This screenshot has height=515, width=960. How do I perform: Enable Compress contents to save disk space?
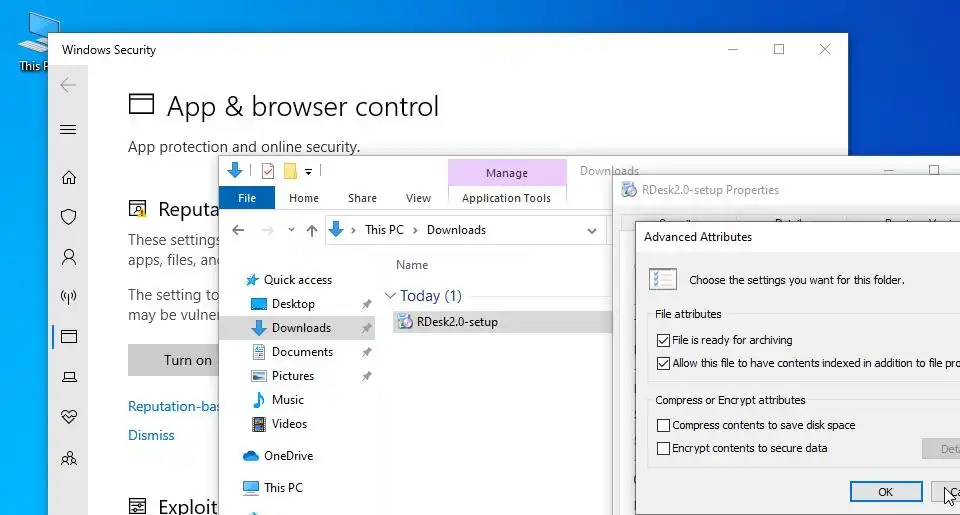662,425
